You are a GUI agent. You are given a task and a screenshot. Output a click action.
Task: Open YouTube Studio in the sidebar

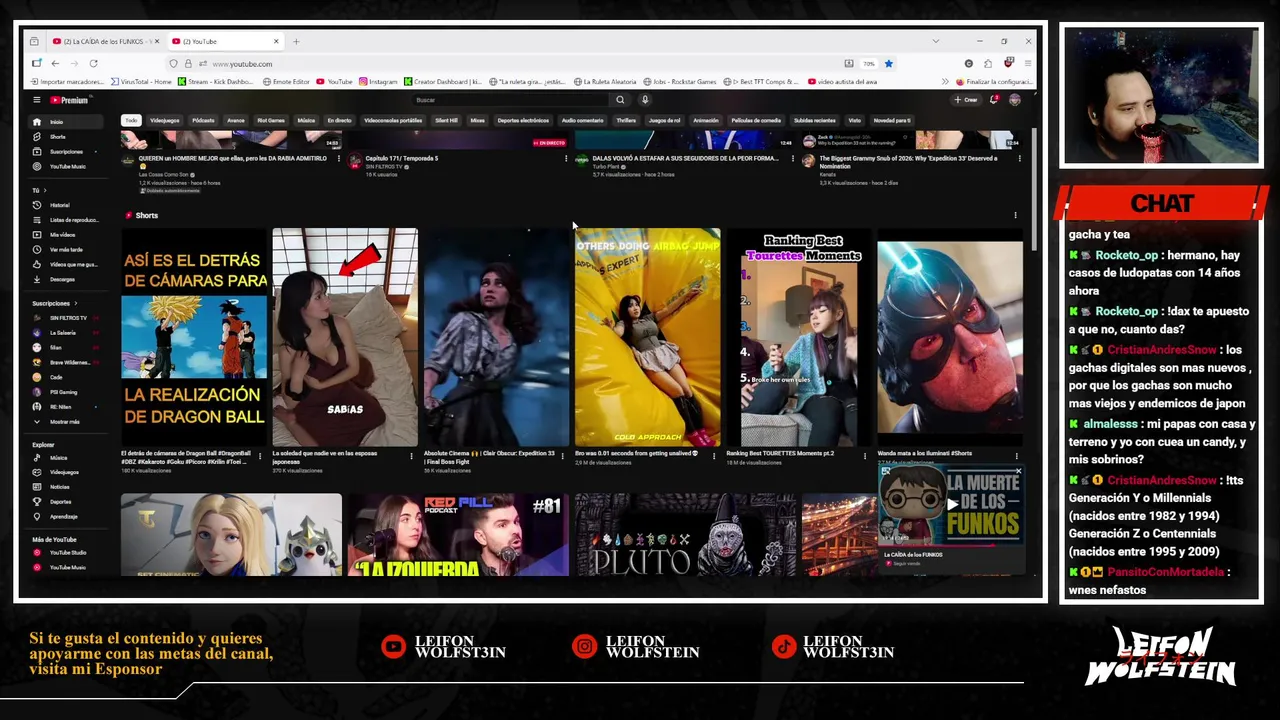tap(67, 553)
